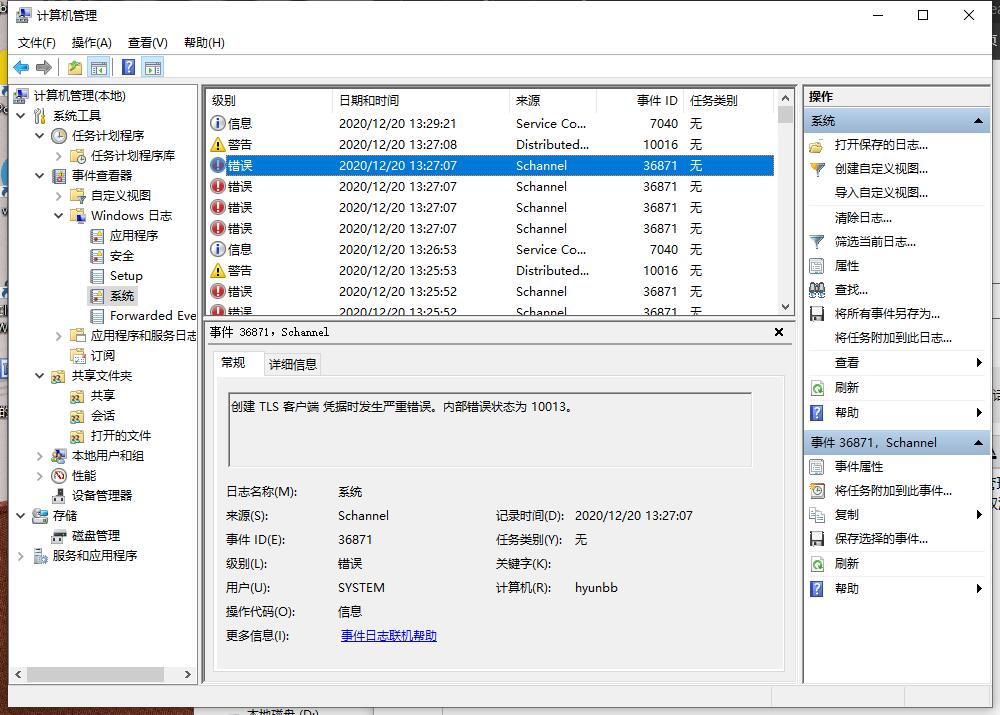Open the 文件(F) menu

tap(36, 43)
